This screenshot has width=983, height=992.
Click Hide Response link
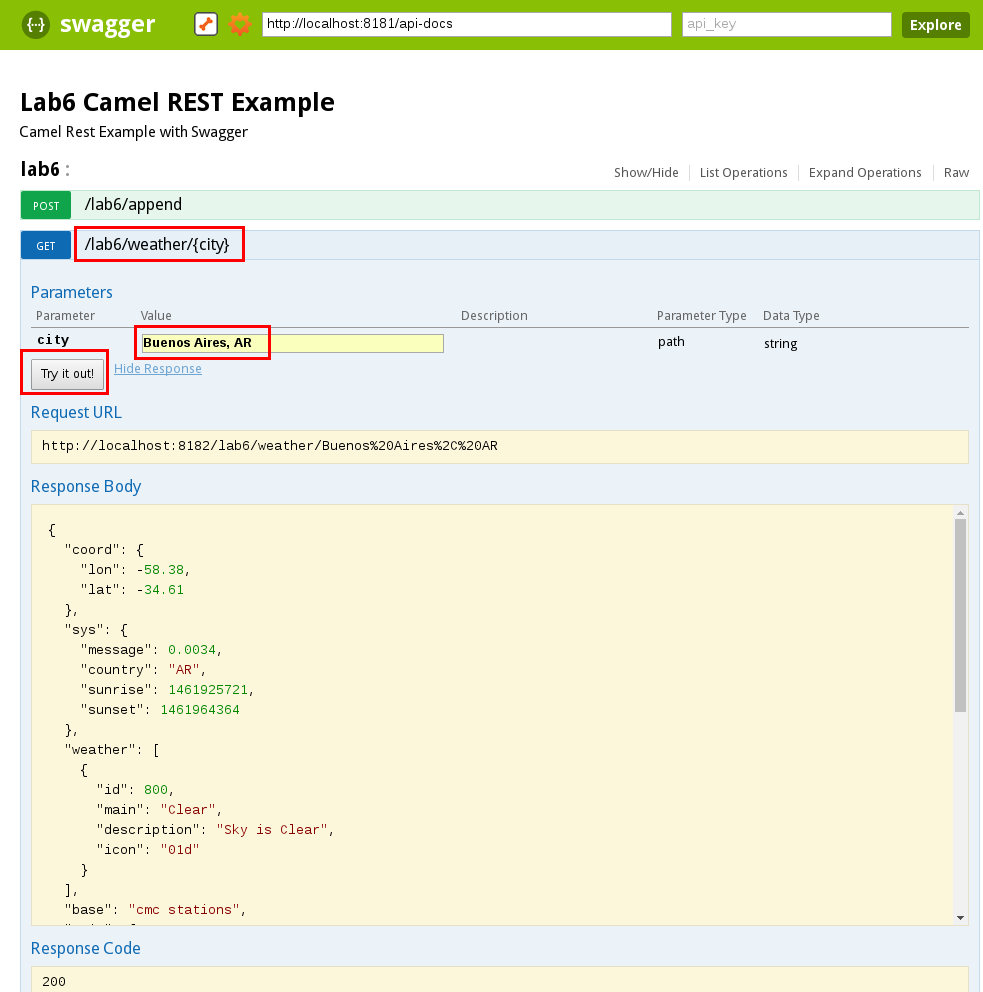point(158,369)
